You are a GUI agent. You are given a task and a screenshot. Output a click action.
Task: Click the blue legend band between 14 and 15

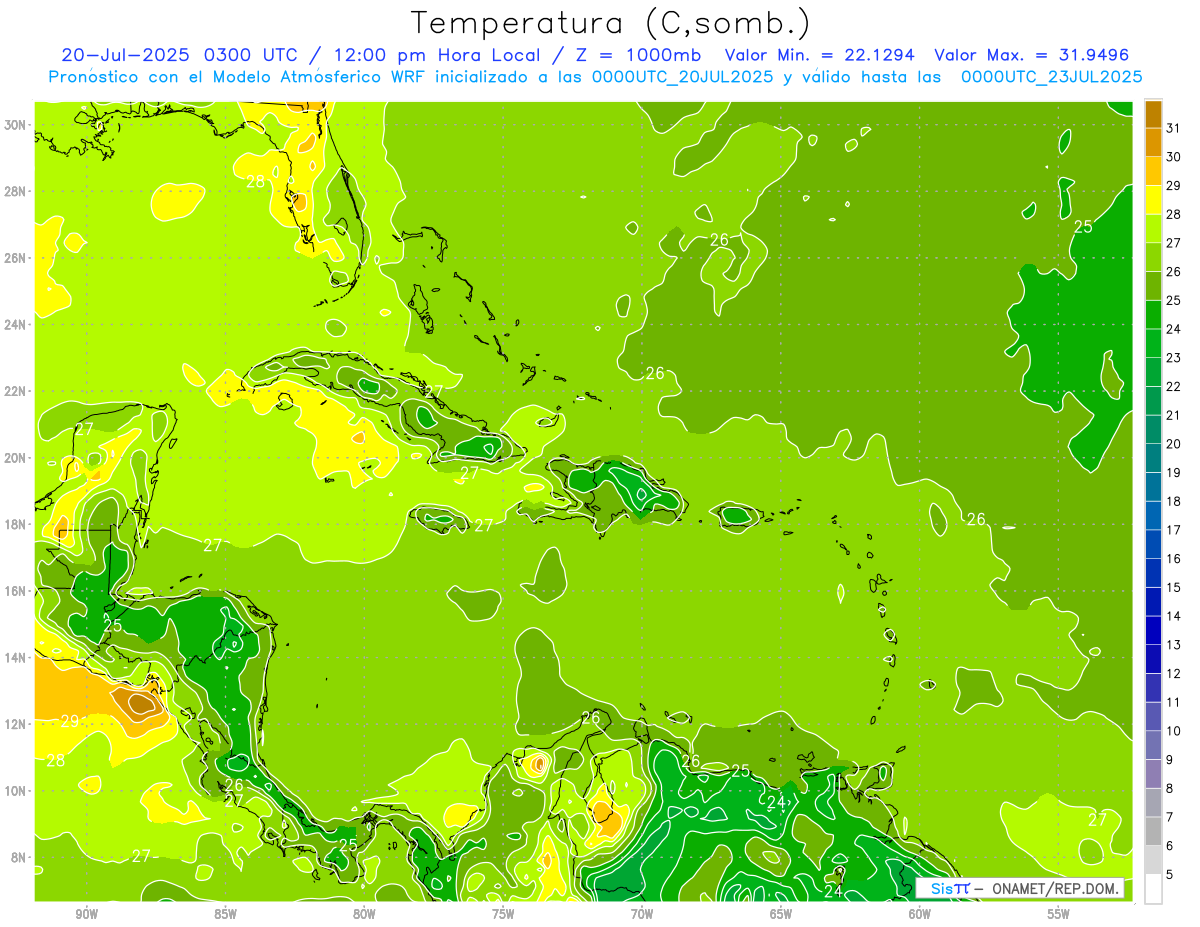(1153, 602)
